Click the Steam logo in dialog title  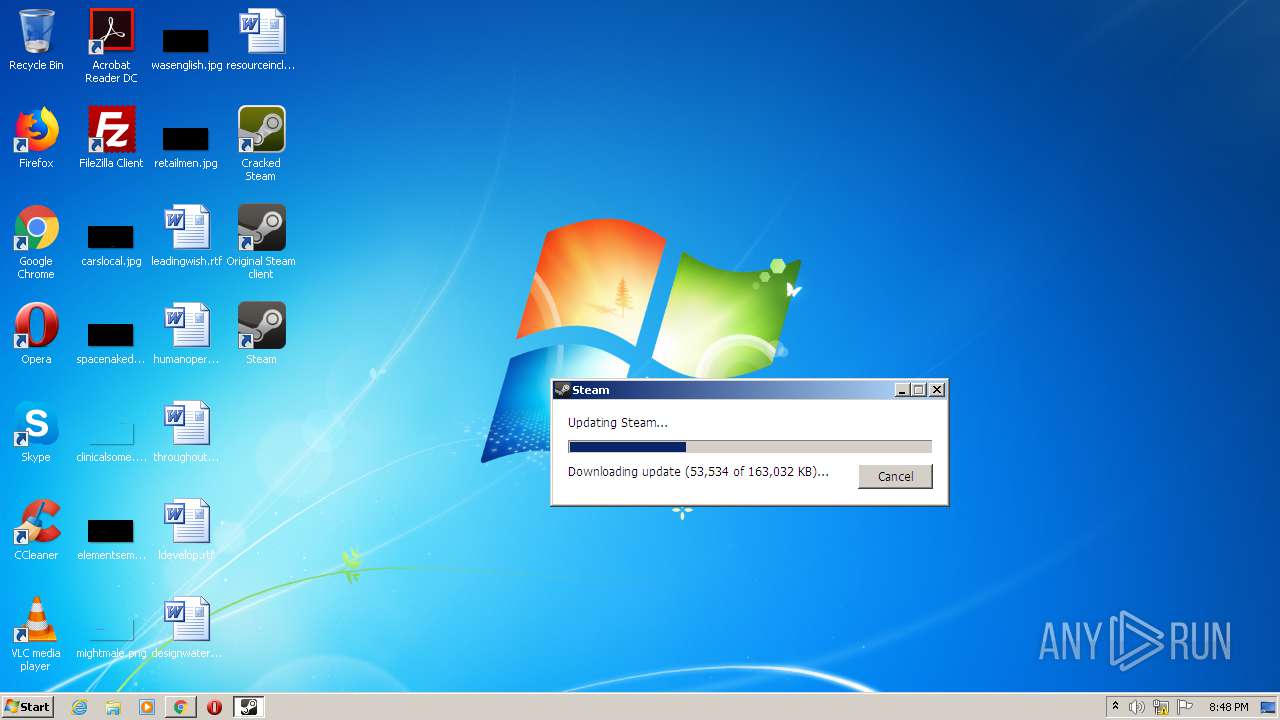(x=562, y=390)
